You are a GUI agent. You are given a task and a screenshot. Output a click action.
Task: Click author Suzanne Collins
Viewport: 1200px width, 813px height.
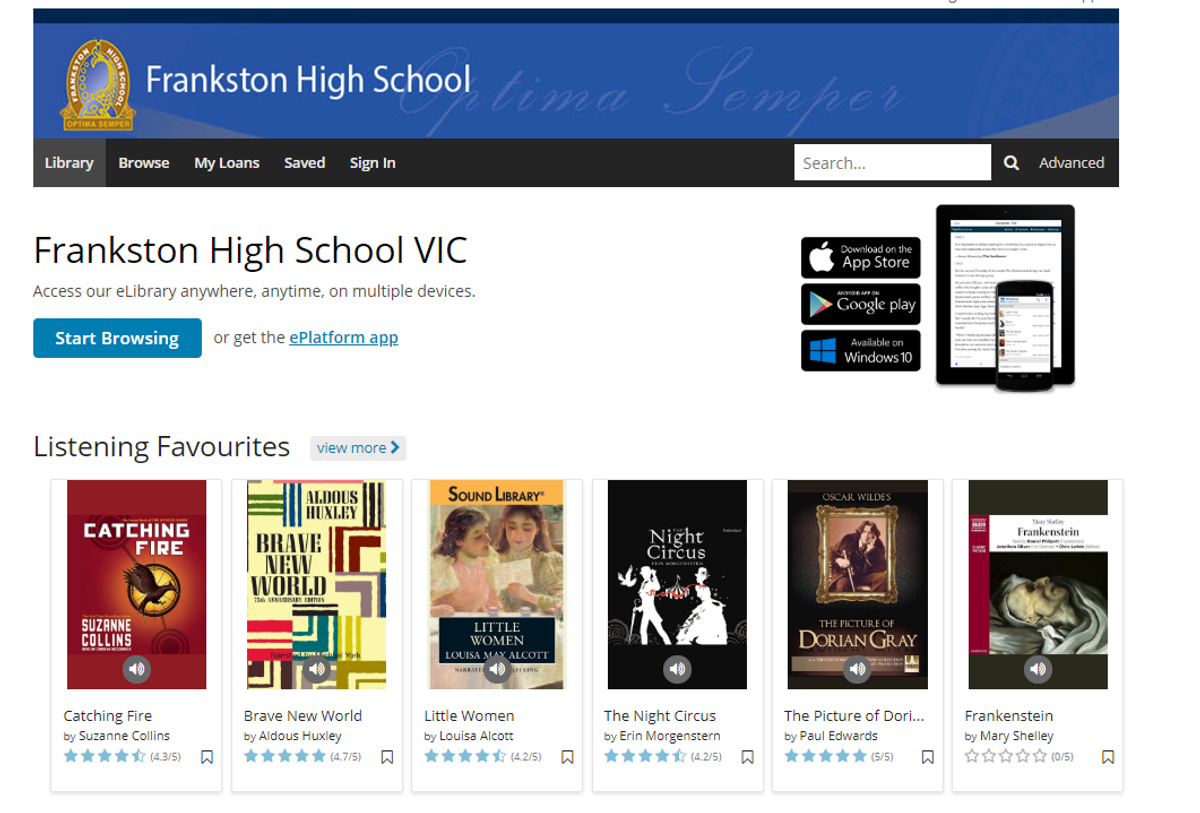click(x=124, y=736)
